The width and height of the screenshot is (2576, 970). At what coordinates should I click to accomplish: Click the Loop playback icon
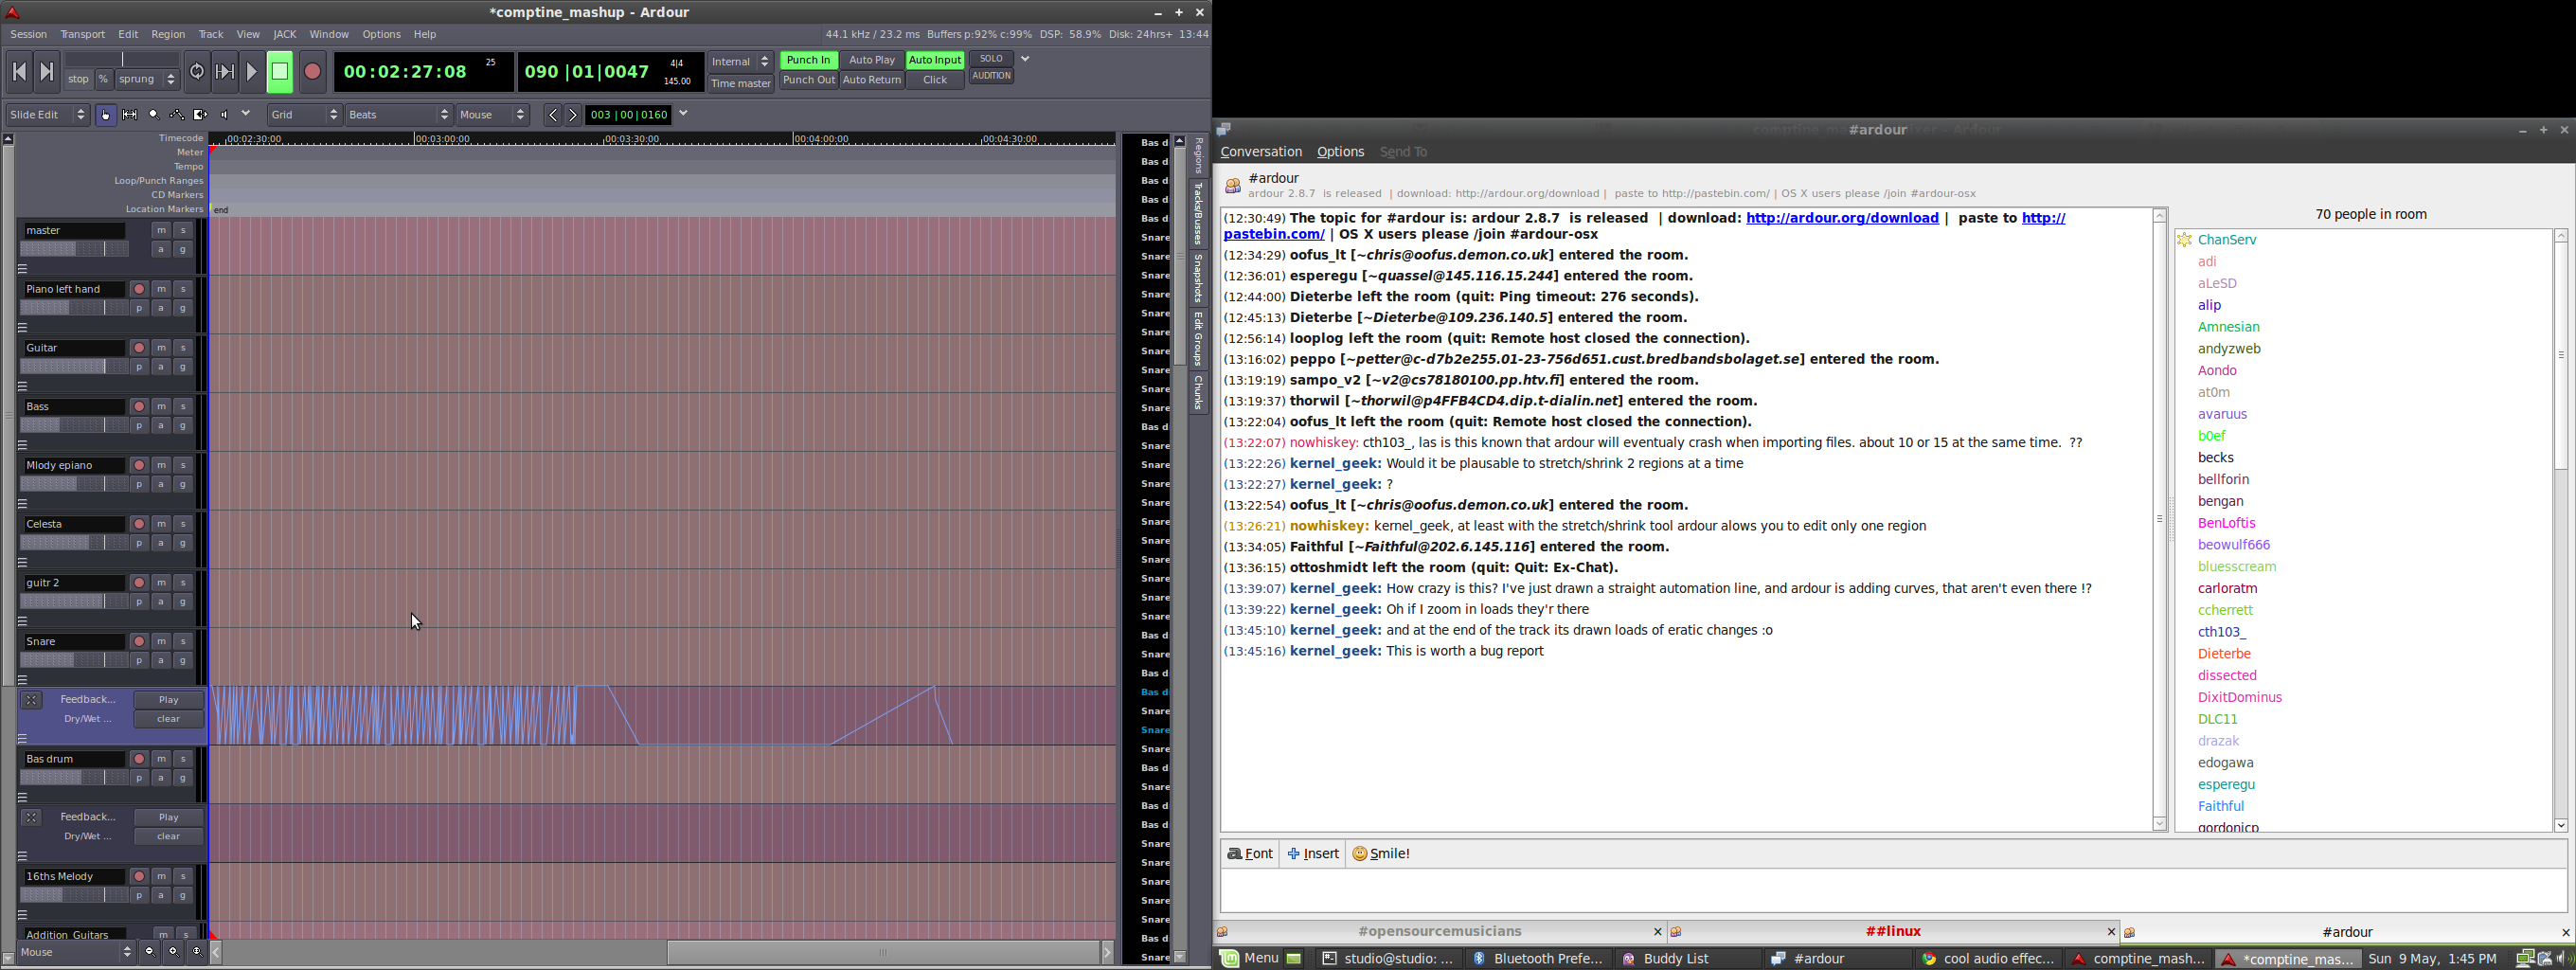(197, 72)
